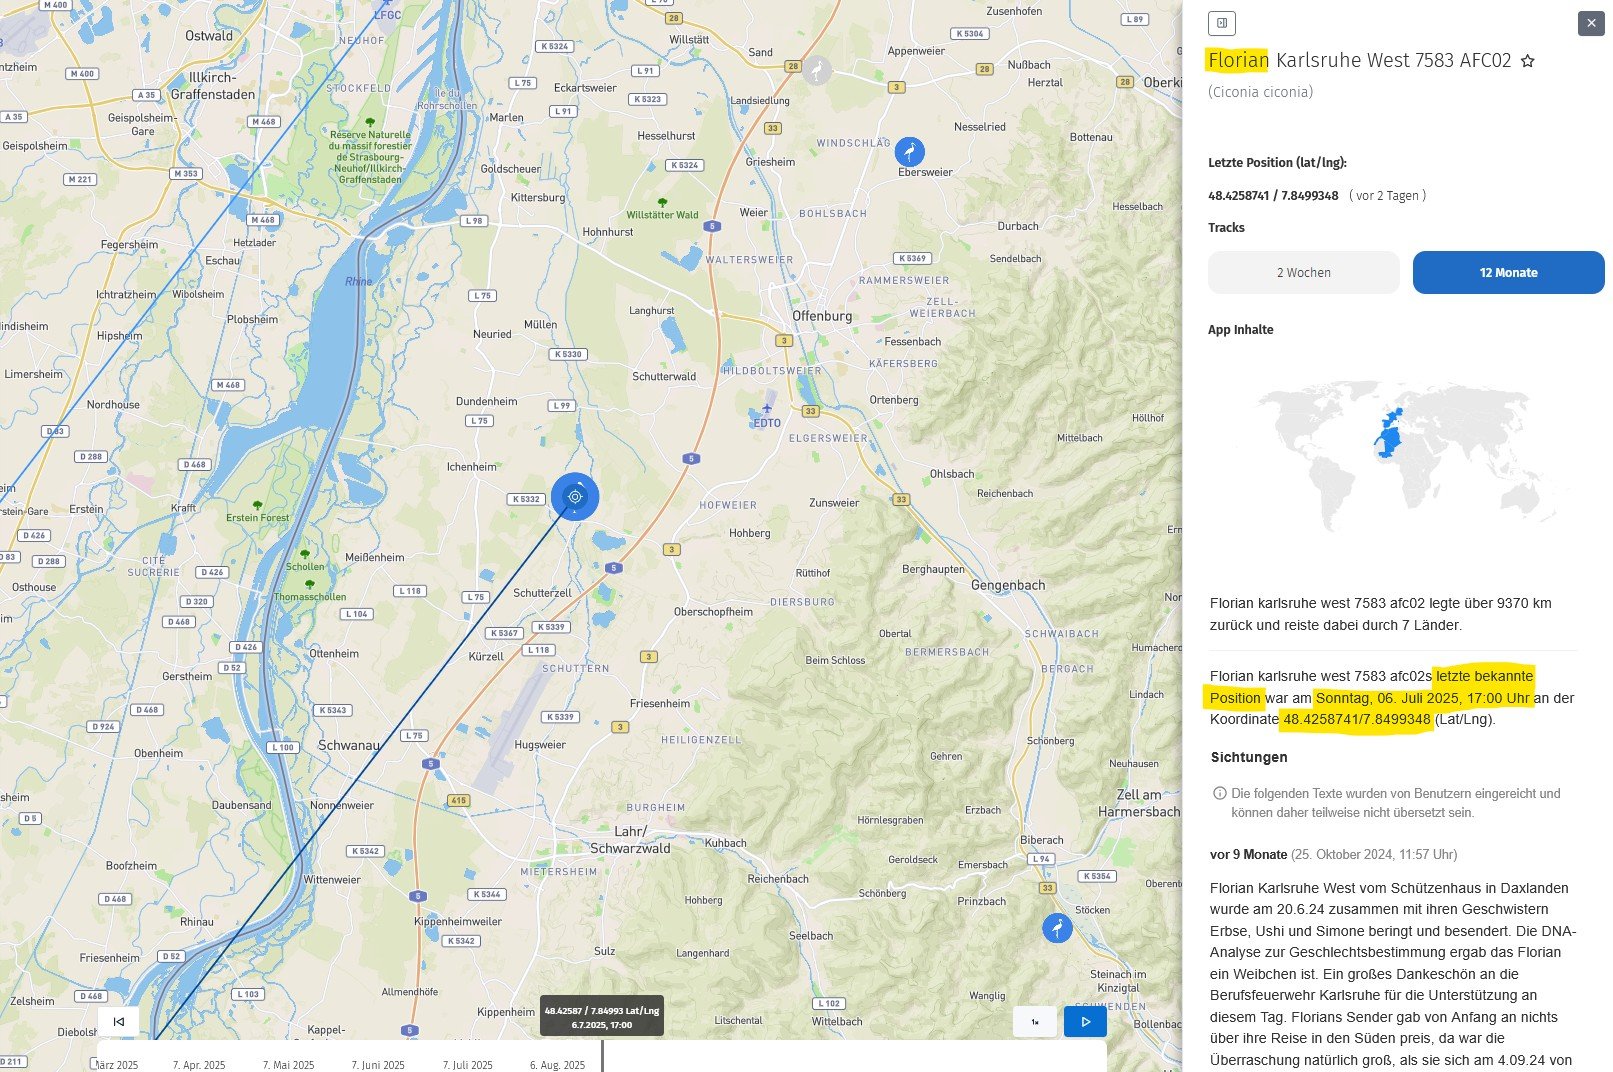1613x1072 pixels.
Task: Play the track animation
Action: tap(1085, 1021)
